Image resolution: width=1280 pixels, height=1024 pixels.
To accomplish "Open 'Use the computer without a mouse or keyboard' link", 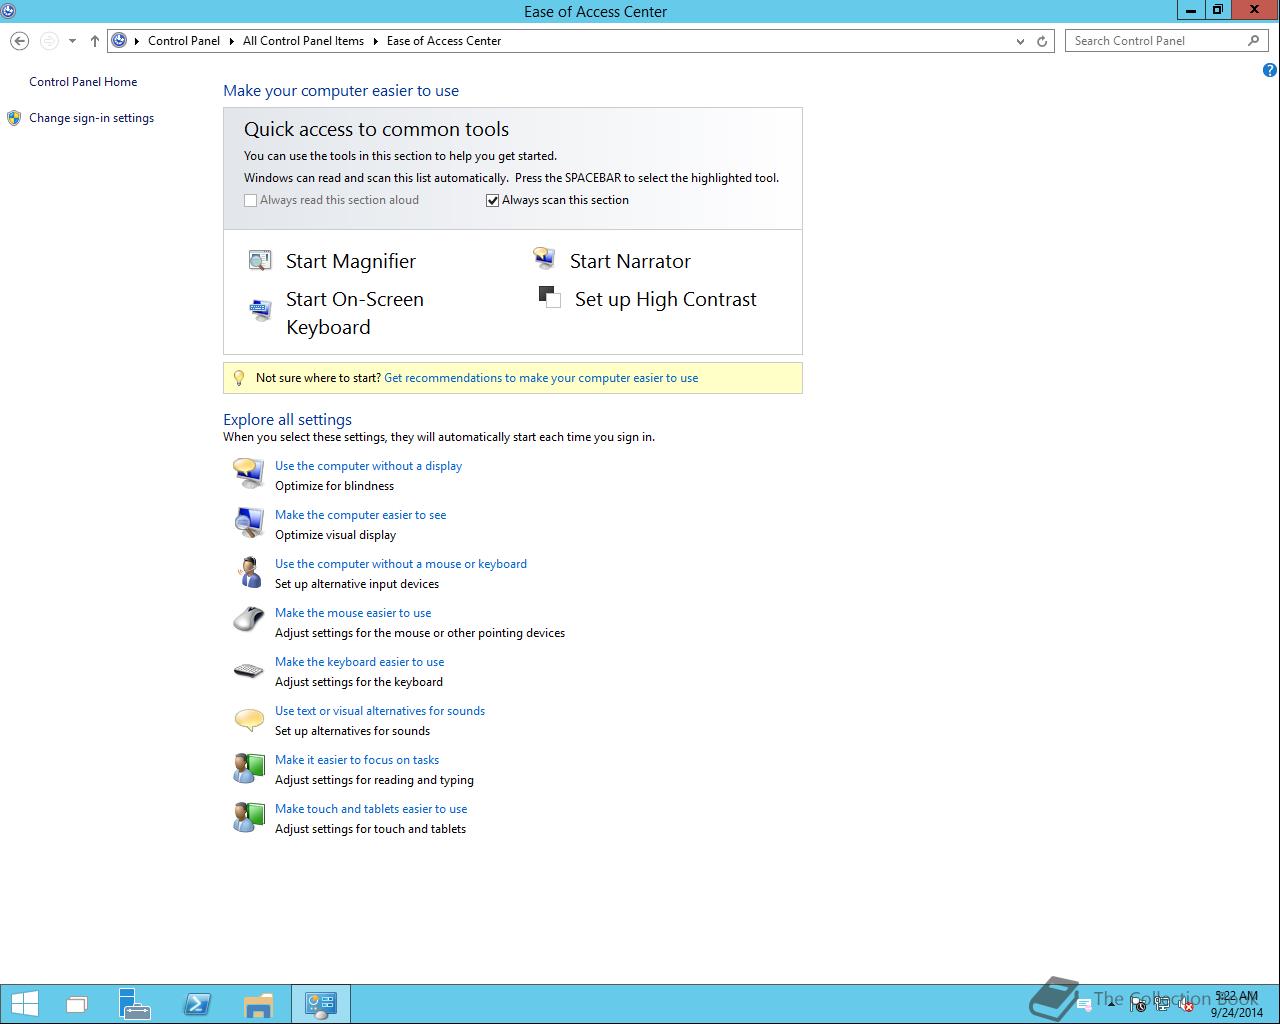I will [401, 564].
